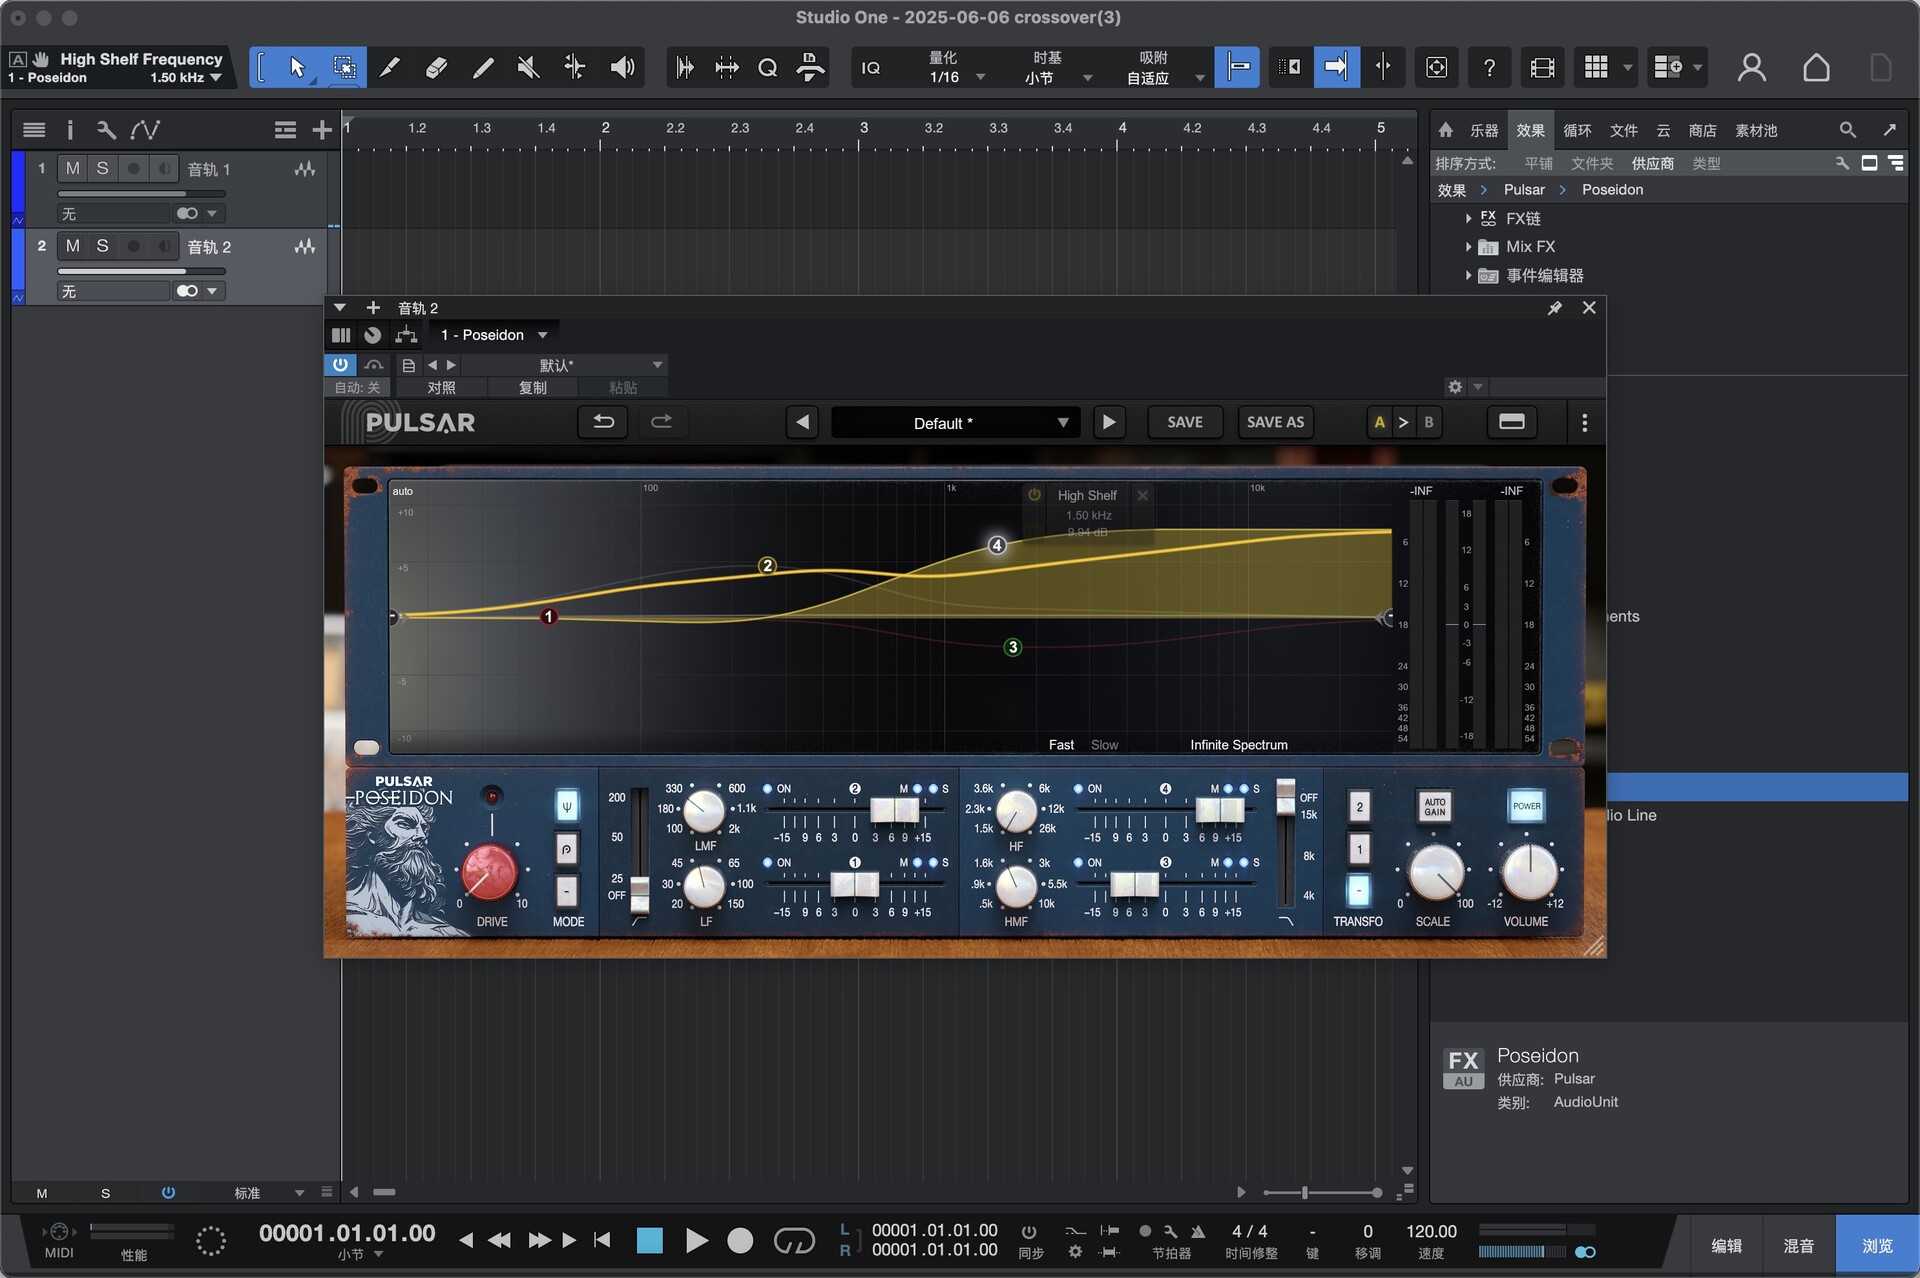Click browser home icon
This screenshot has width=1920, height=1278.
coord(1445,130)
